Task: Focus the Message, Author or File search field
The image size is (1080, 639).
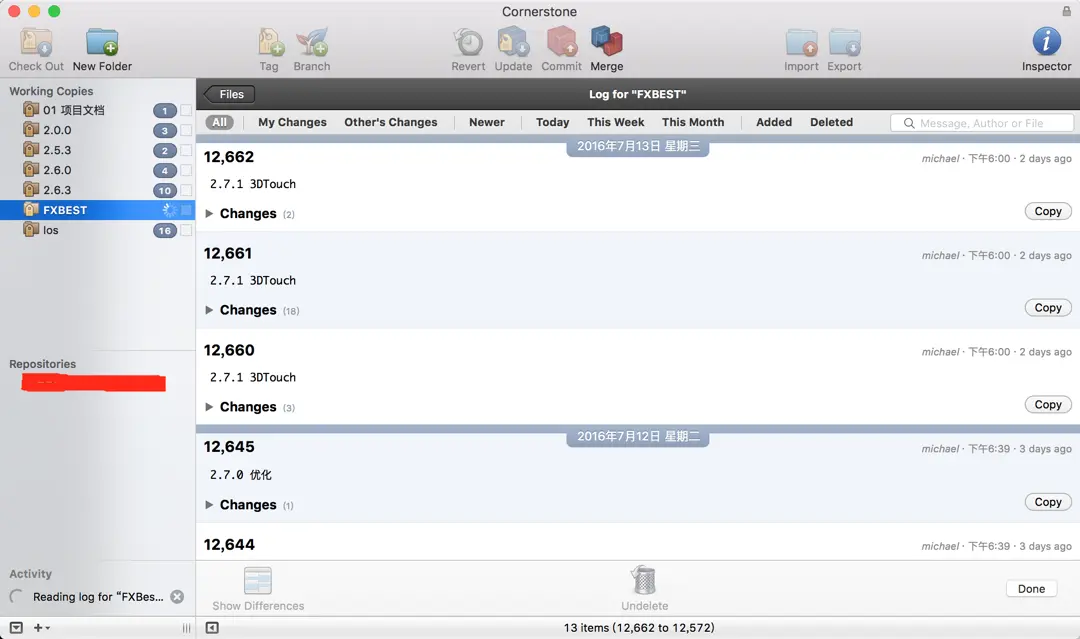Action: pos(982,123)
